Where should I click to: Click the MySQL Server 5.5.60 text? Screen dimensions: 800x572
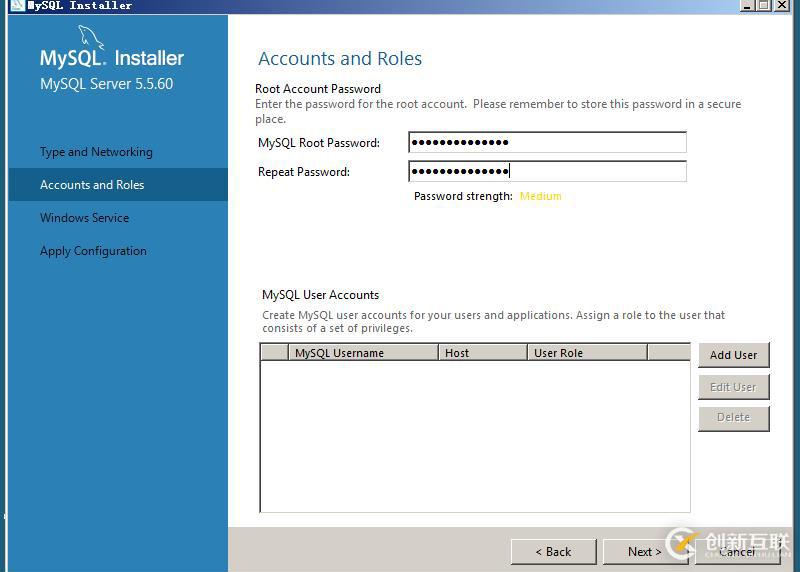click(107, 84)
